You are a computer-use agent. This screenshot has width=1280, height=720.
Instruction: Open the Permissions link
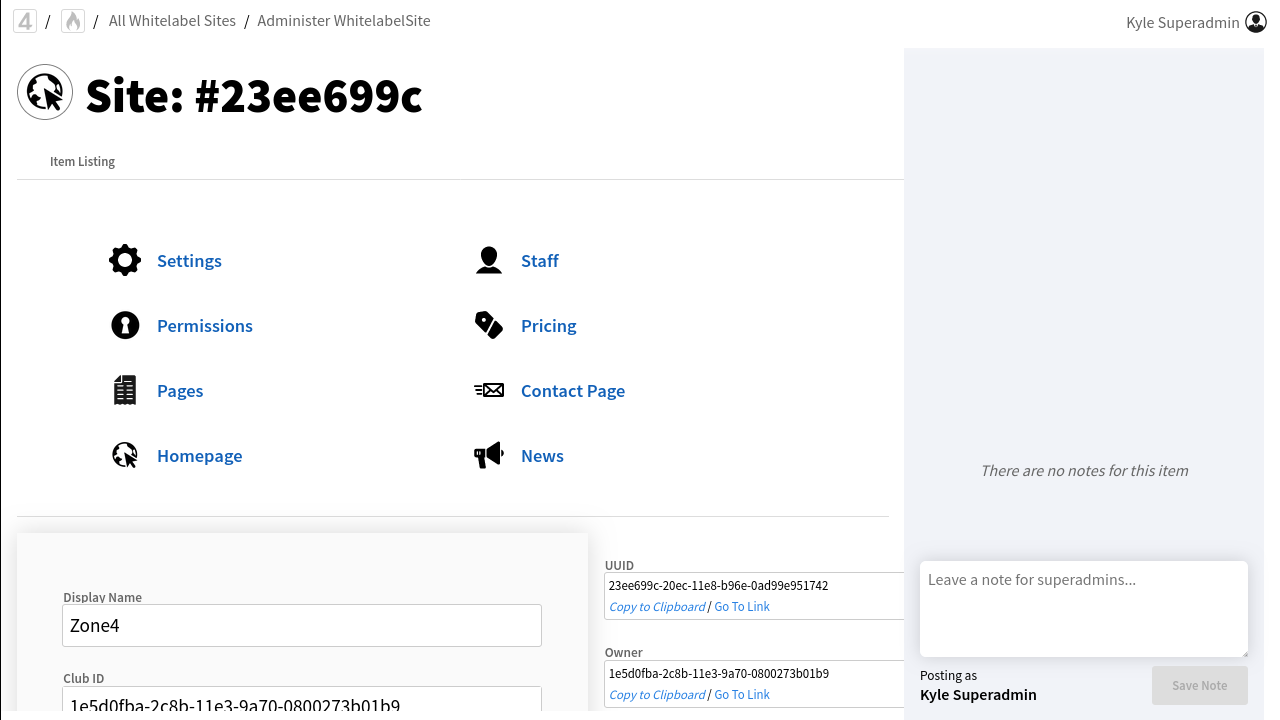point(204,326)
